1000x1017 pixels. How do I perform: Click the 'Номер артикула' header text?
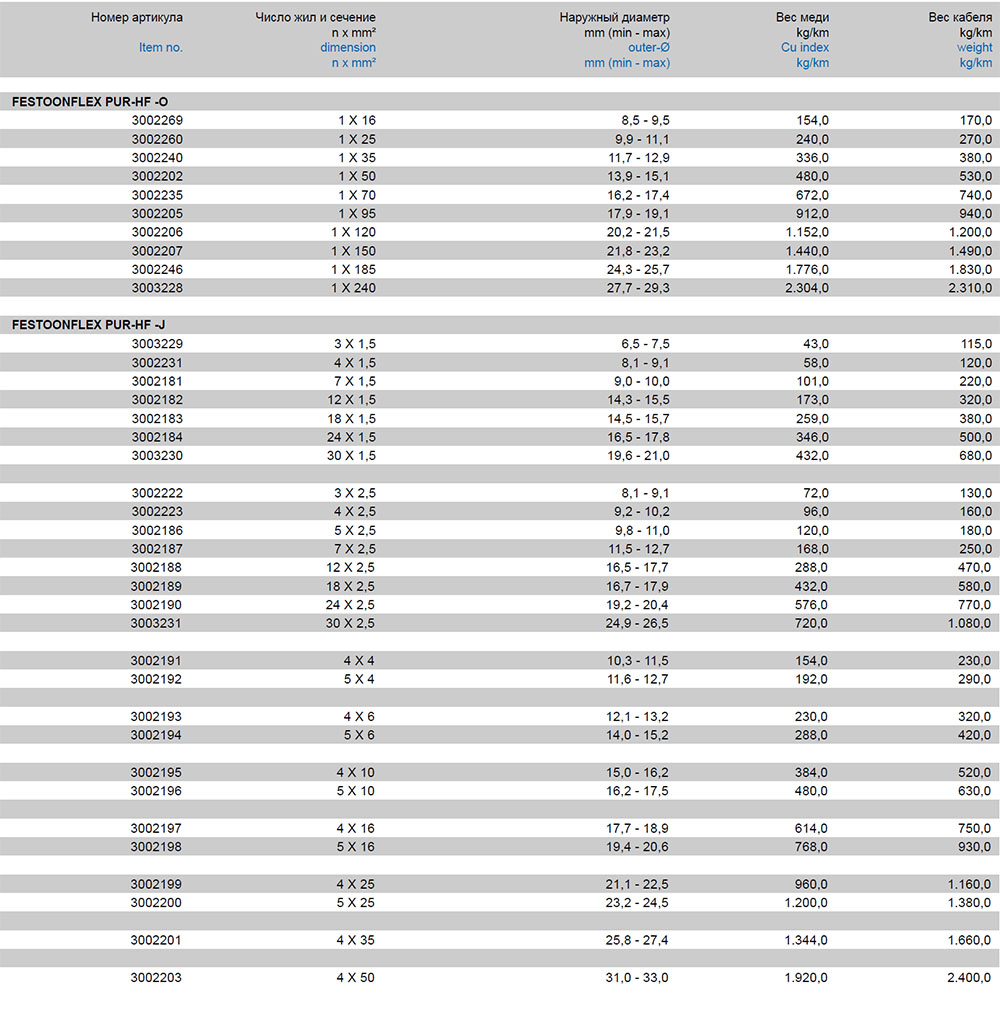coord(137,18)
